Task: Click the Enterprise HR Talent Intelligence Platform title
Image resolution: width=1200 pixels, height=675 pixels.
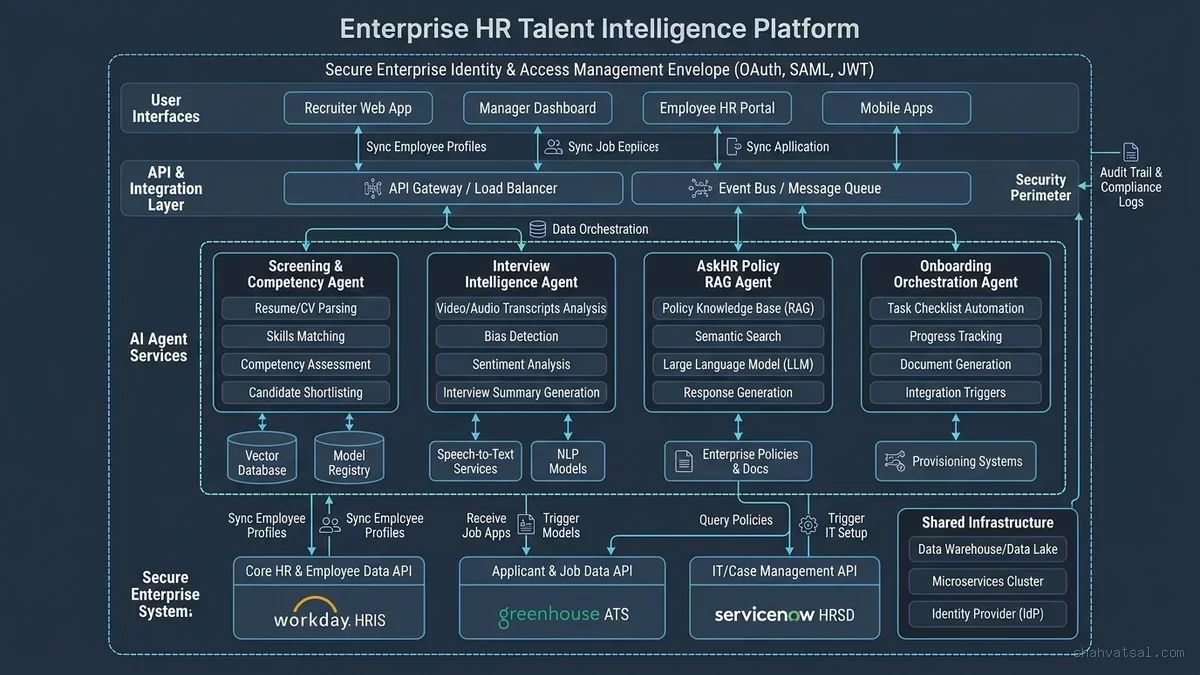Action: click(x=599, y=28)
